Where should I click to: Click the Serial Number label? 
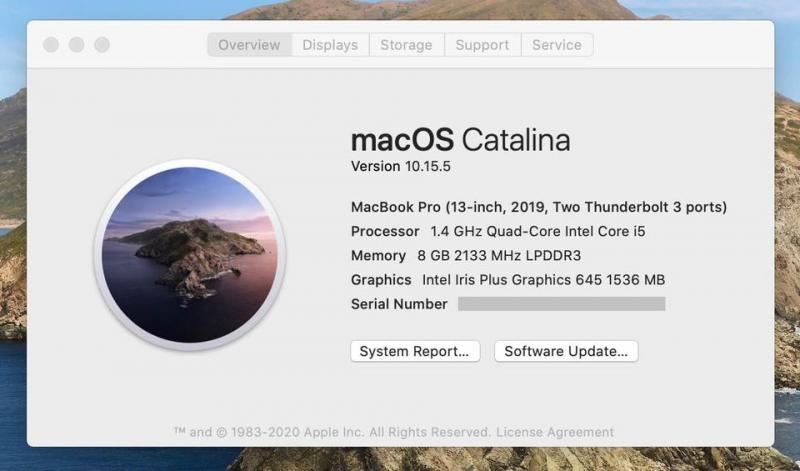click(399, 304)
